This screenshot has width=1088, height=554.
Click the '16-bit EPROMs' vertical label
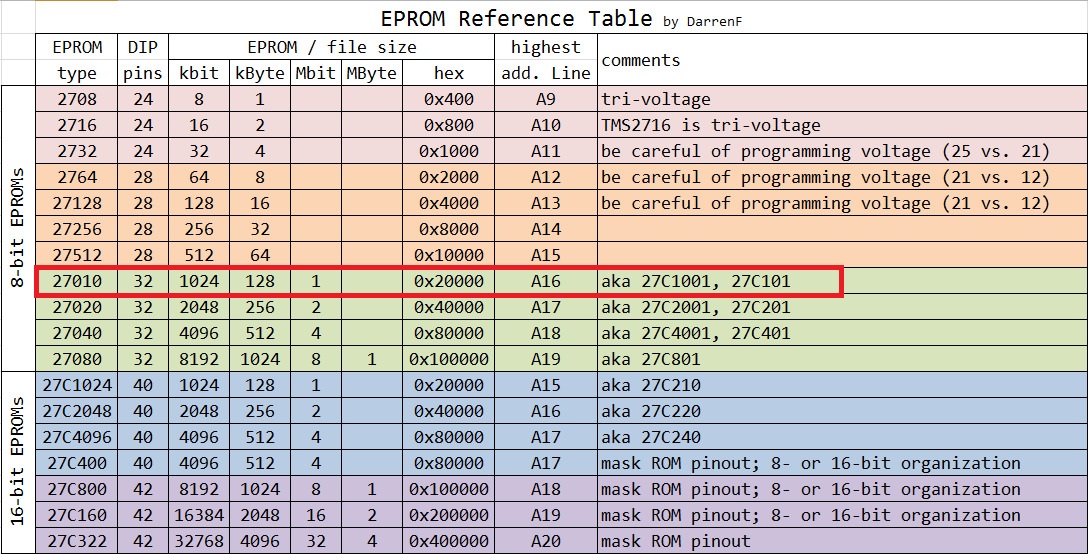(x=17, y=463)
